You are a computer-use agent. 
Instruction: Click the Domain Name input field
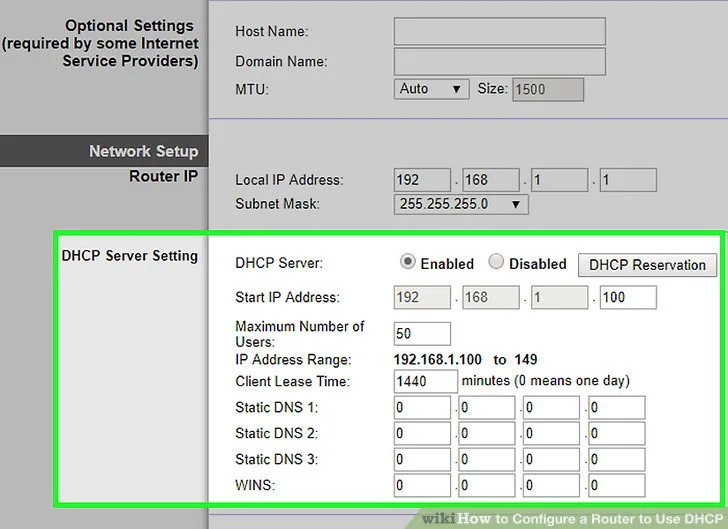pos(500,62)
